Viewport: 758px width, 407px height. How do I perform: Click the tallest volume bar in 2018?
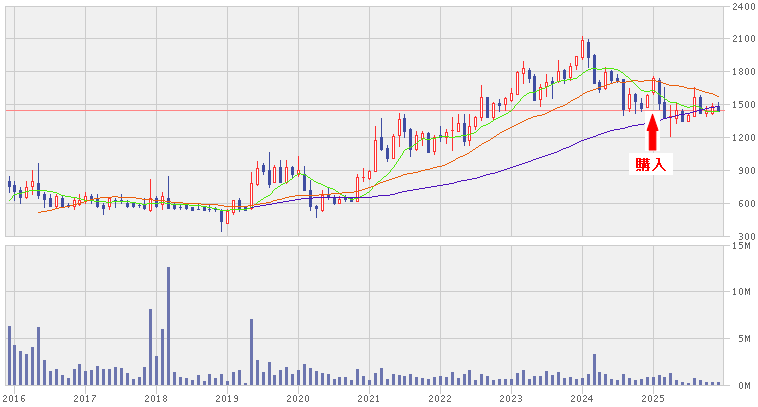coord(168,326)
